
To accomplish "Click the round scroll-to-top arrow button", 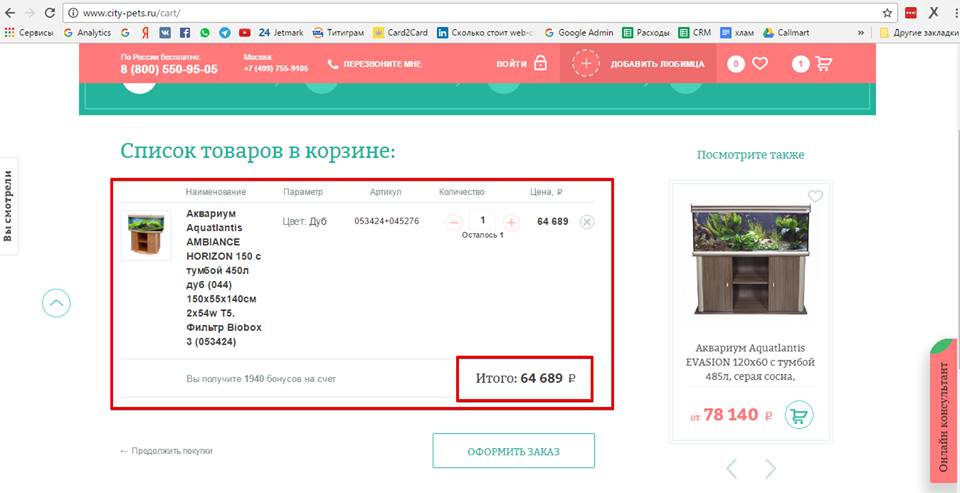I will [56, 303].
